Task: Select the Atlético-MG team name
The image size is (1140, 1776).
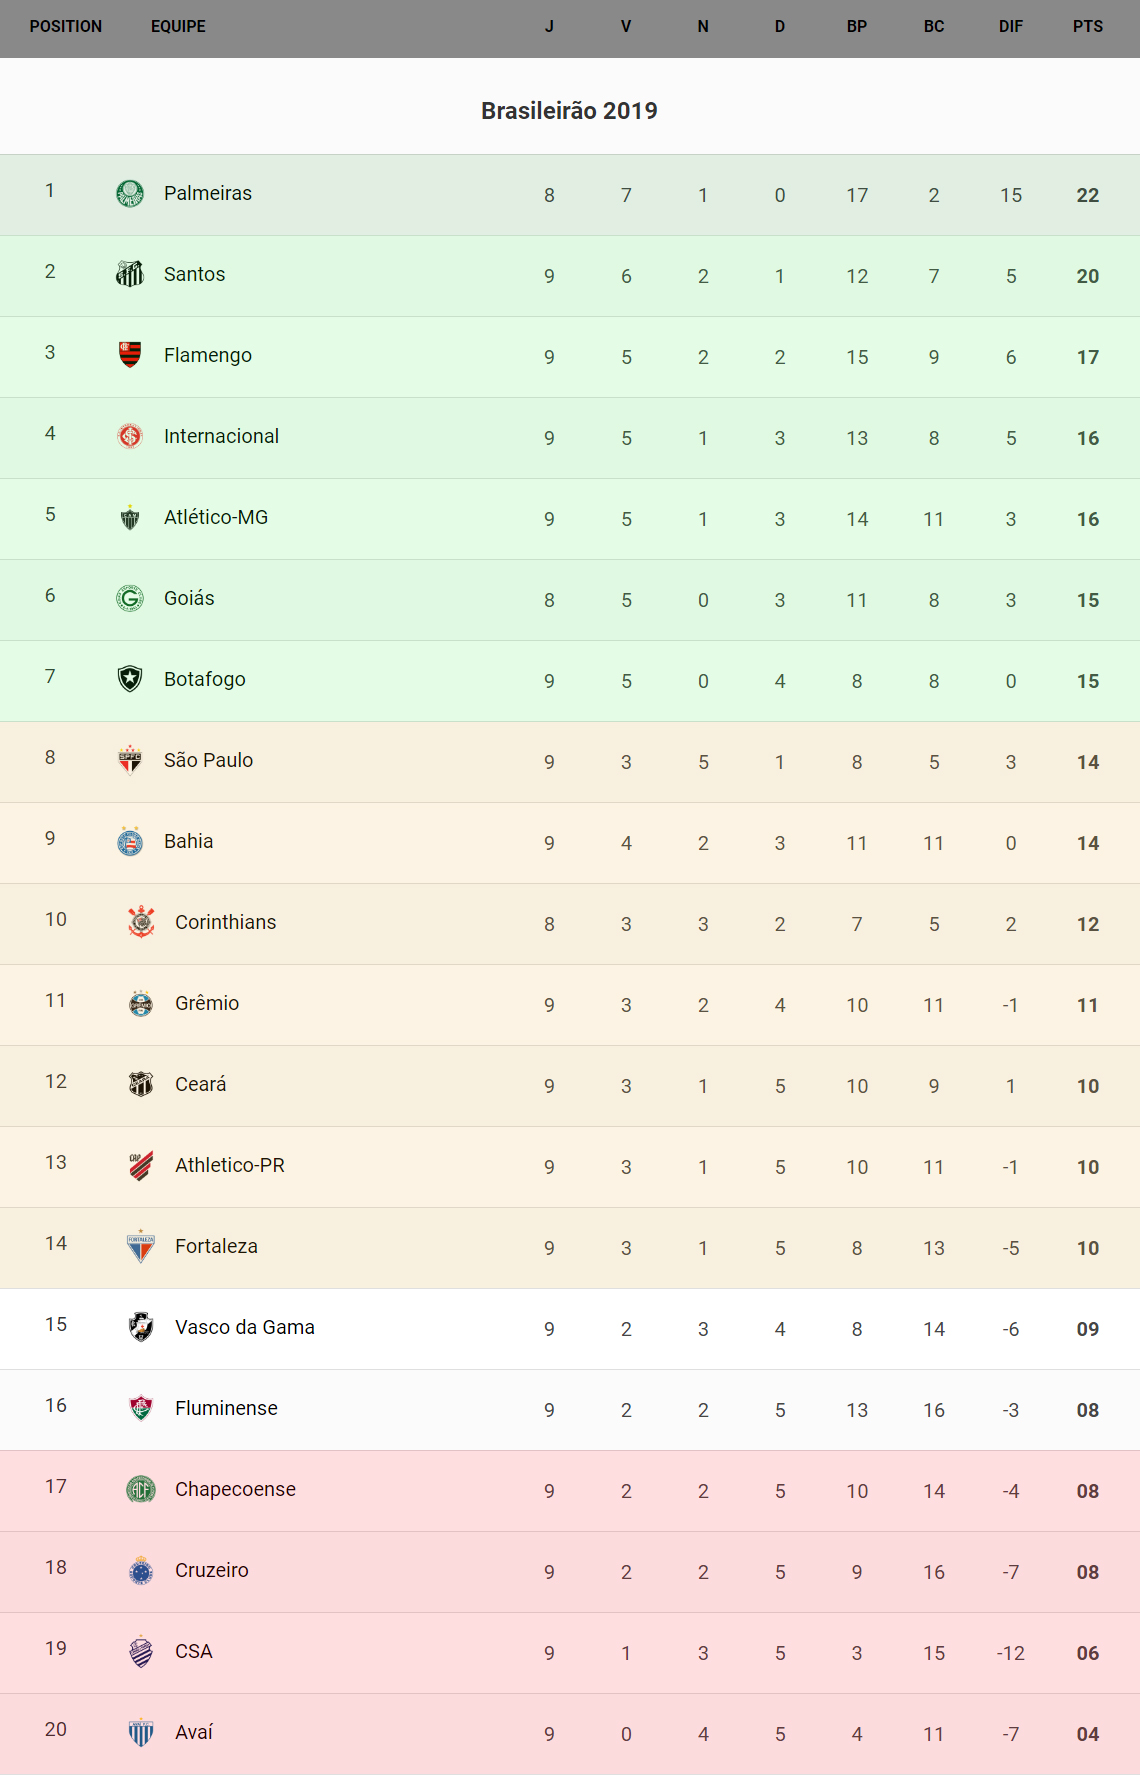Action: (216, 517)
